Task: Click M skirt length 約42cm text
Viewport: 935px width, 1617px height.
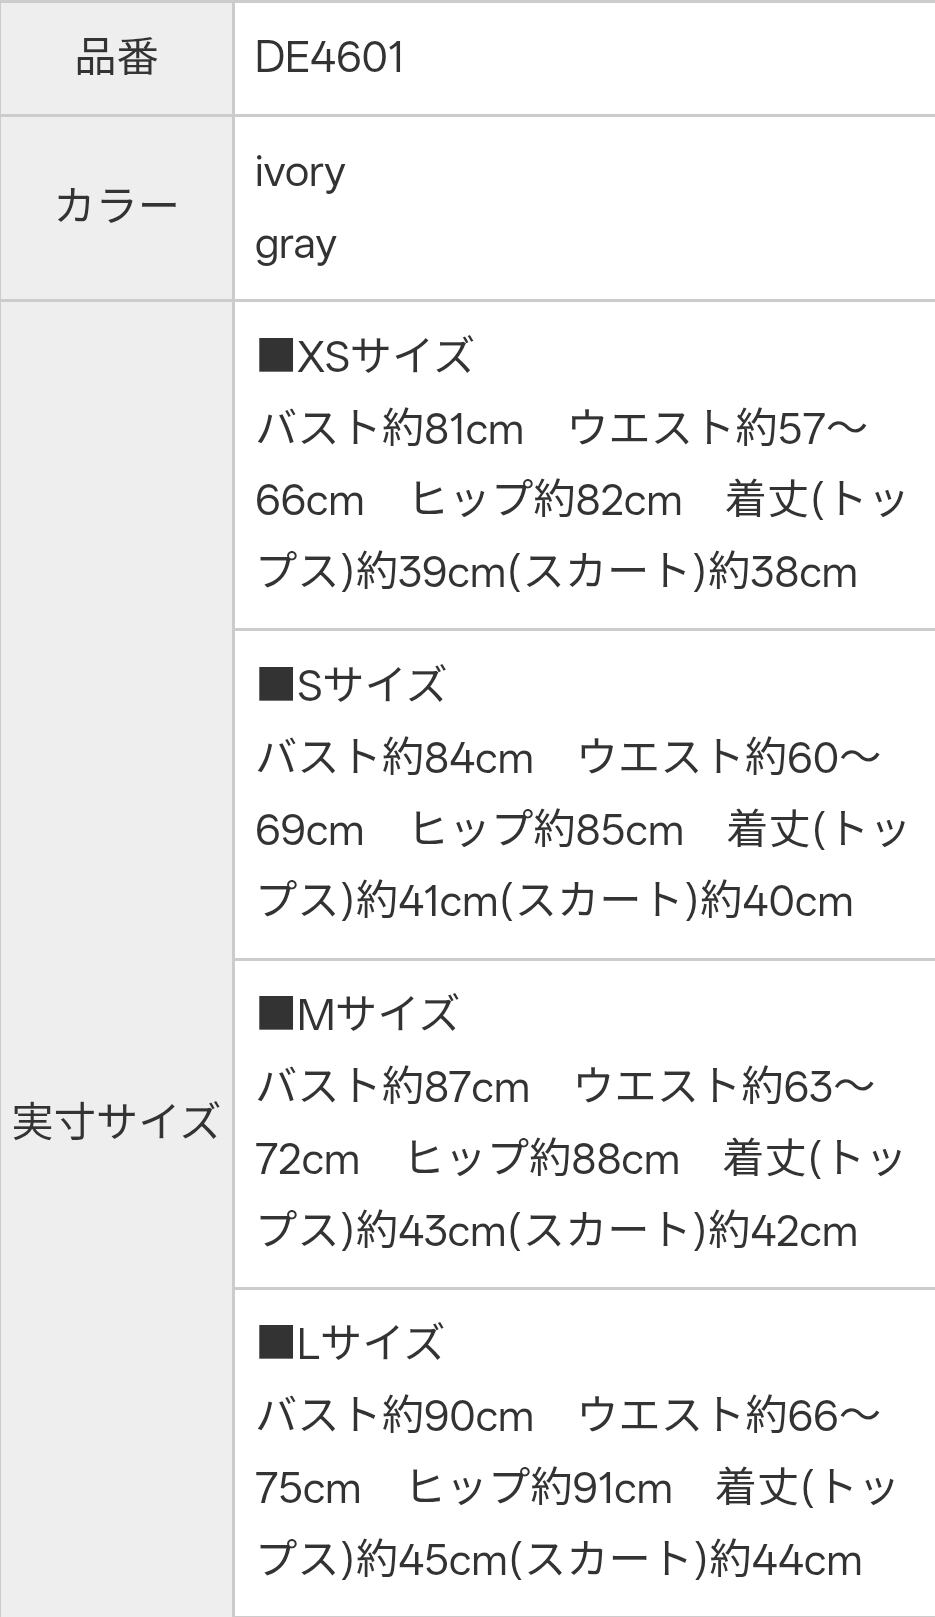Action: pos(783,1231)
